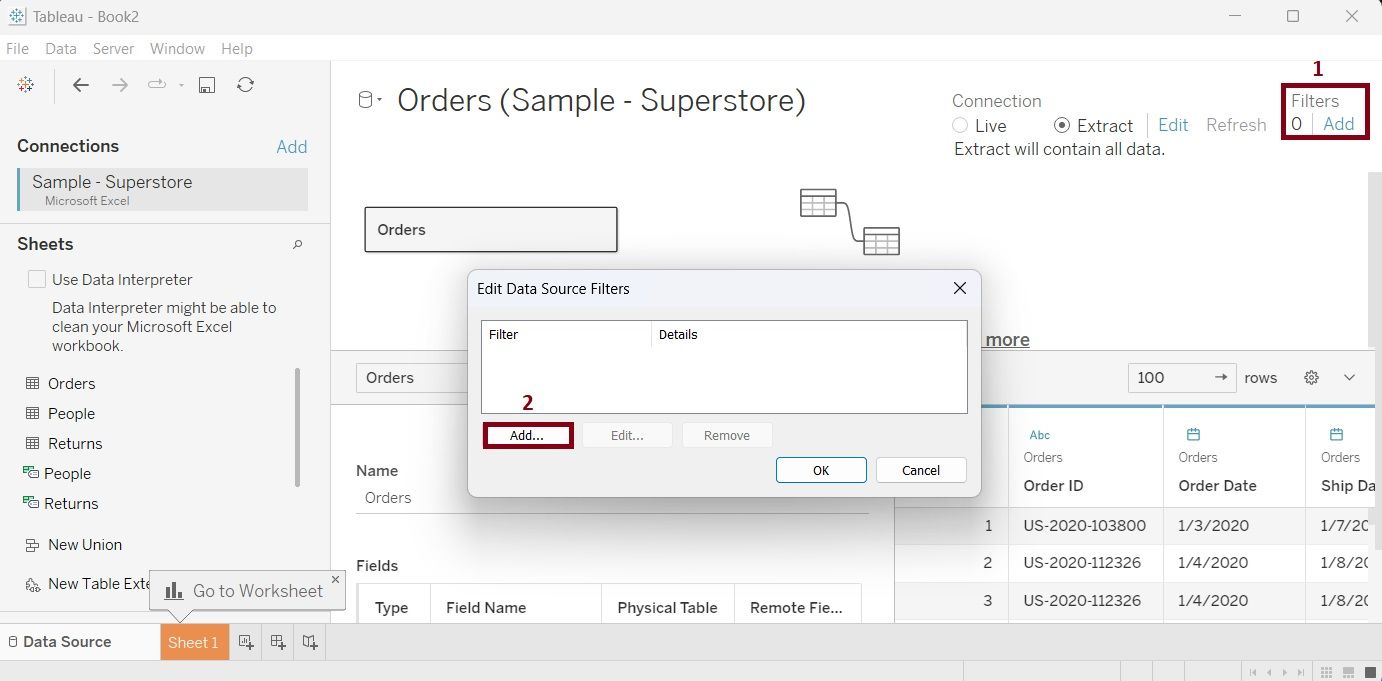
Task: Click the New Dashboard tab icon
Action: (x=278, y=642)
